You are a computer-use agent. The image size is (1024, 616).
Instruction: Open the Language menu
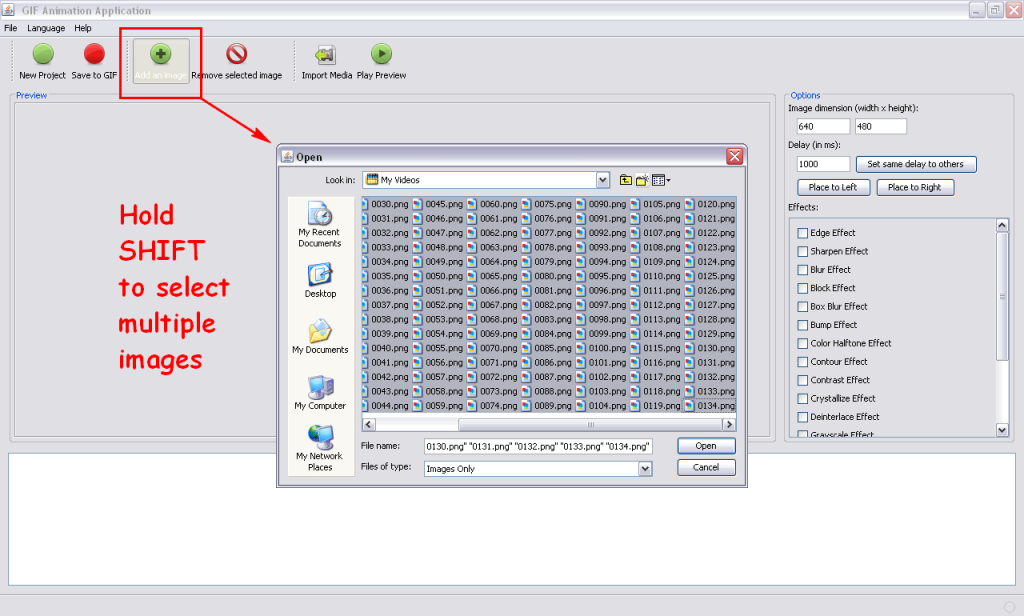(x=46, y=28)
